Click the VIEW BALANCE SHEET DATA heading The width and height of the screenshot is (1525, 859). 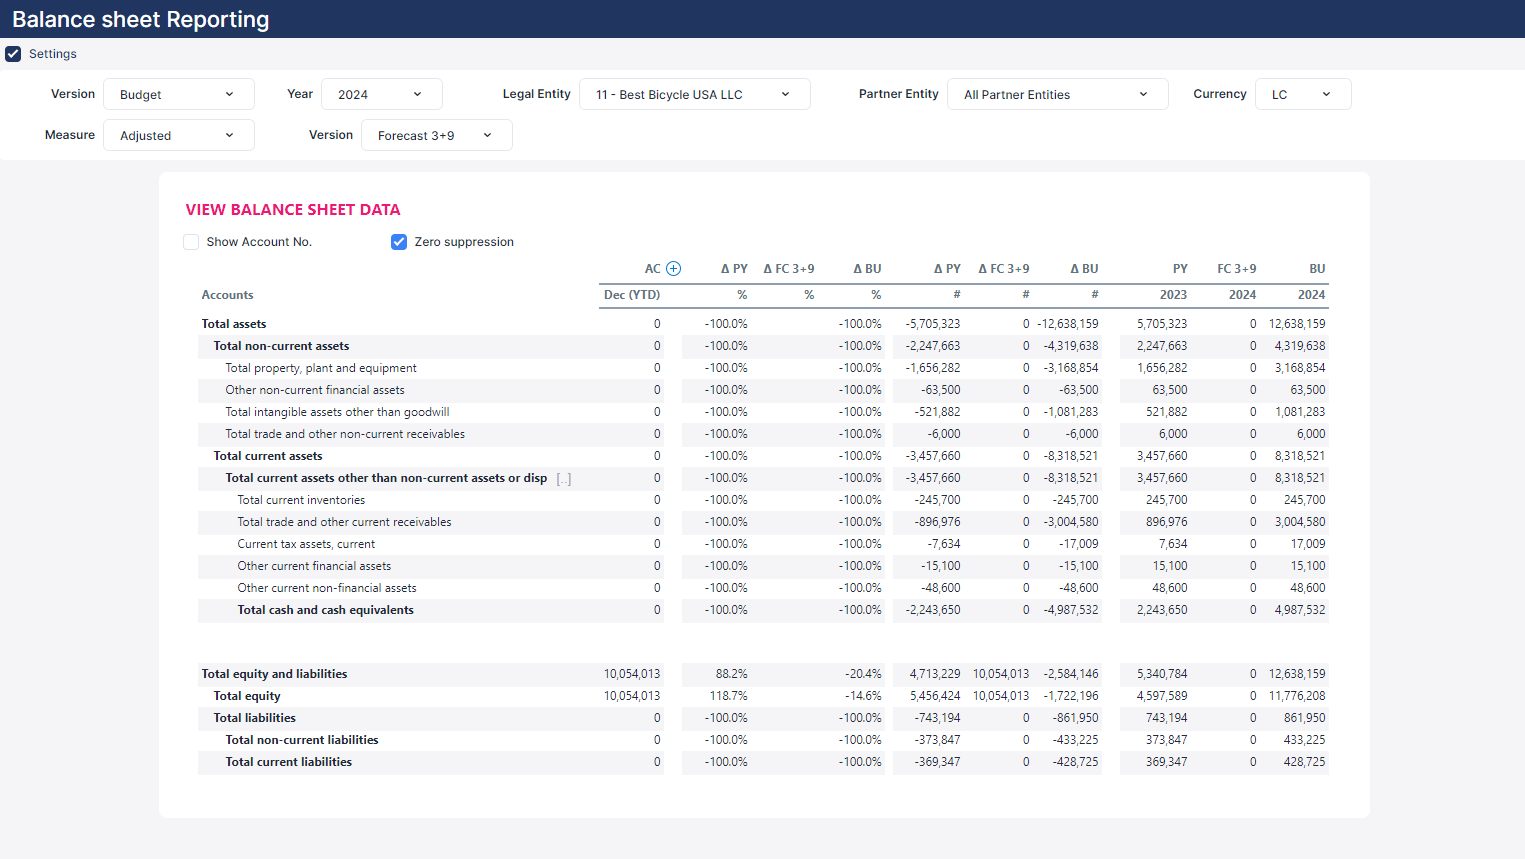tap(293, 210)
